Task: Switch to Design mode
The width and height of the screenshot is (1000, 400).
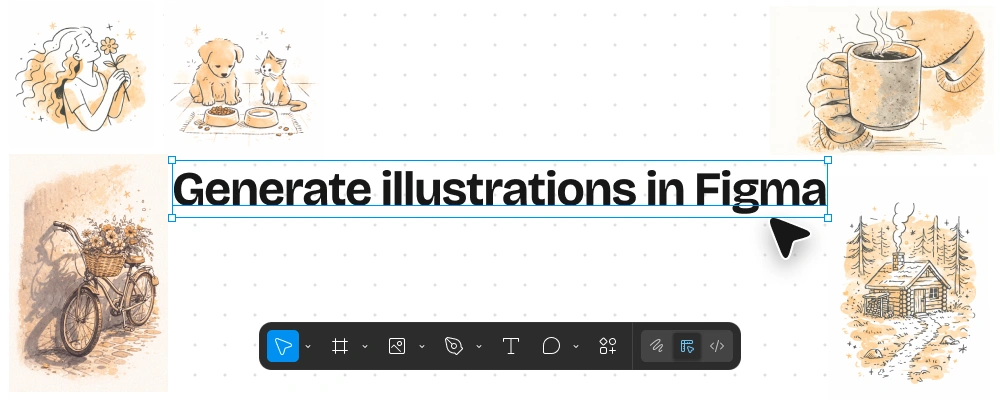Action: [687, 346]
